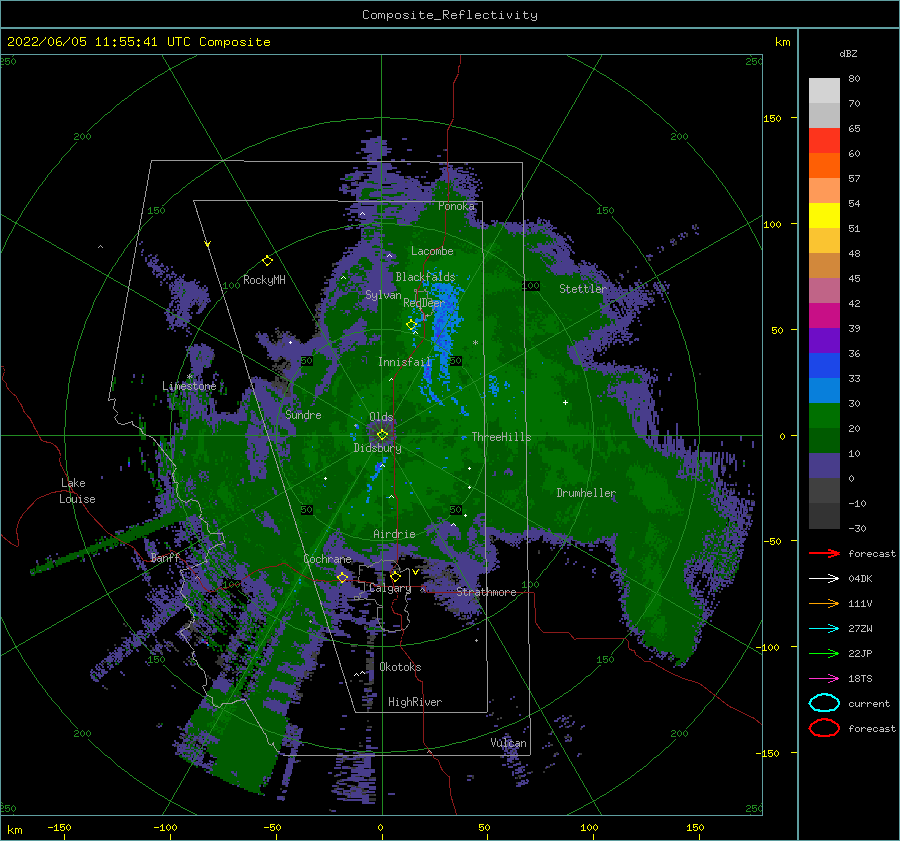Select the orange 111V arrow icon

pyautogui.click(x=824, y=603)
